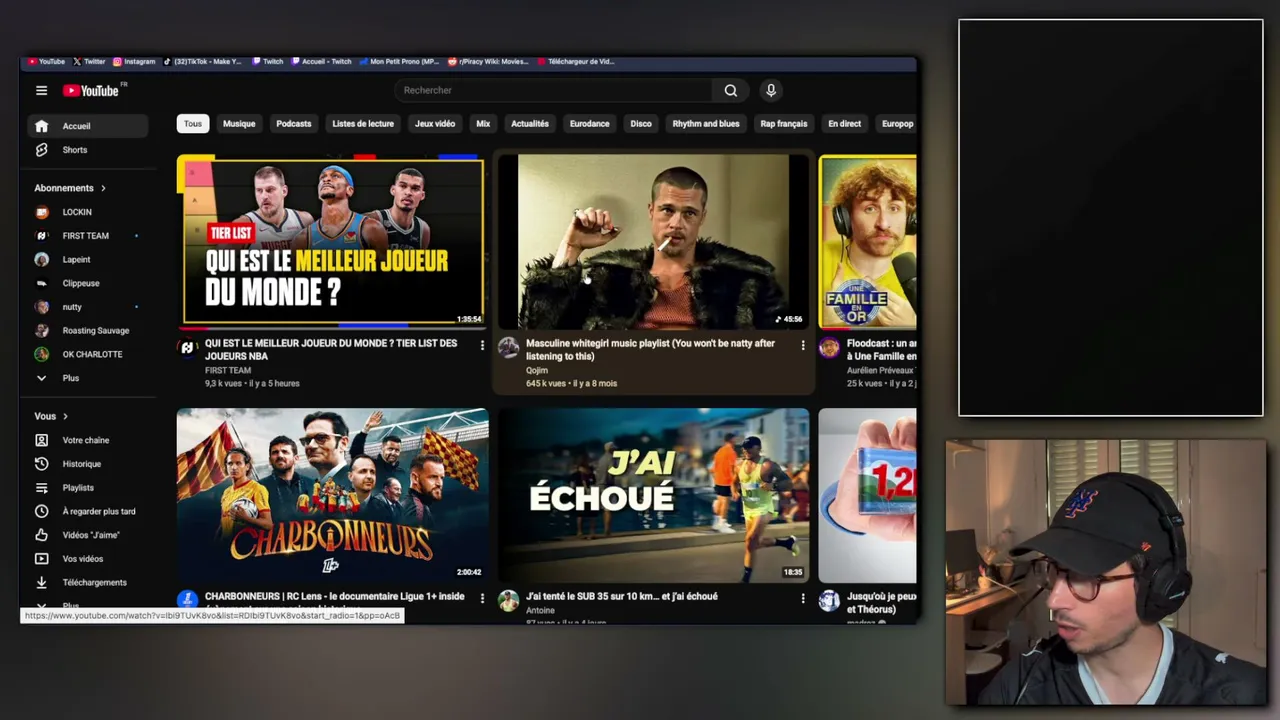Open the Instagram bookmark
This screenshot has width=1280, height=720.
(134, 61)
